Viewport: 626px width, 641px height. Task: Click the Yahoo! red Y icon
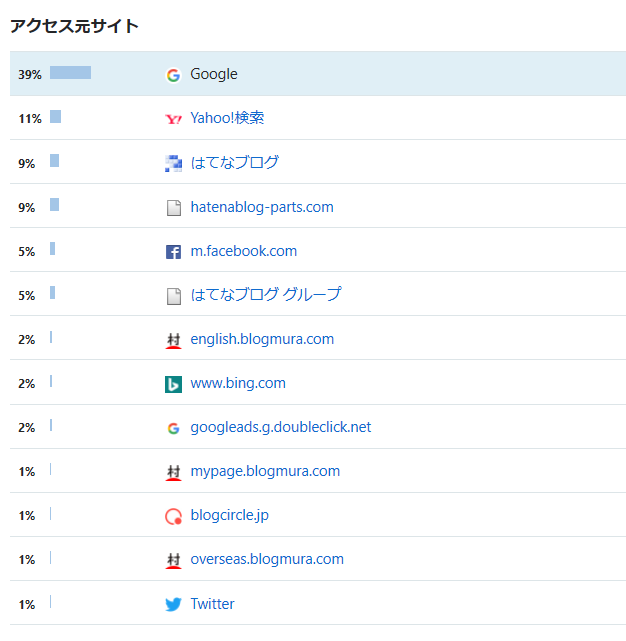pos(173,119)
